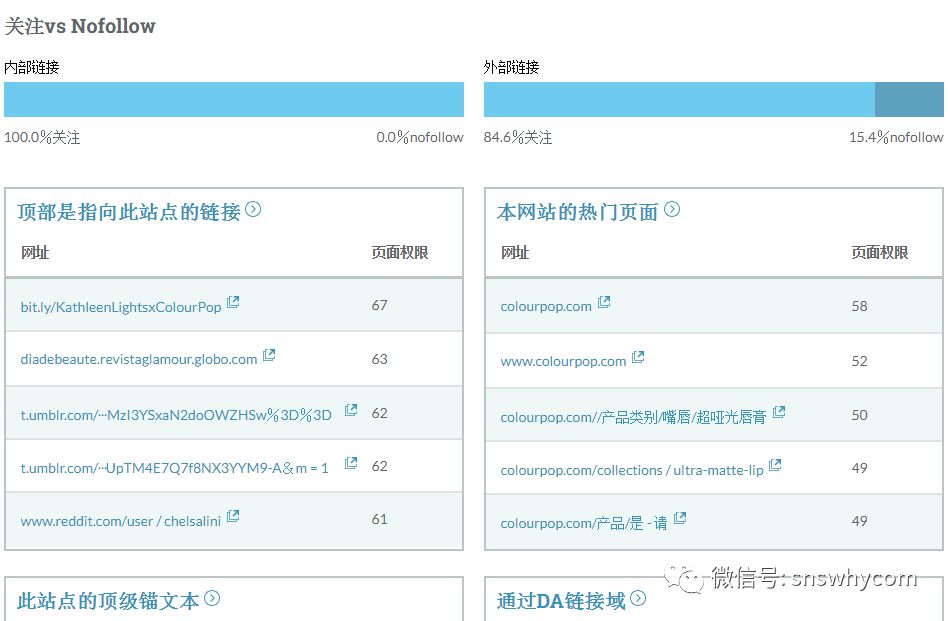This screenshot has height=621, width=948.
Task: Open external link icon beside www.colourpop.com
Action: (x=638, y=355)
